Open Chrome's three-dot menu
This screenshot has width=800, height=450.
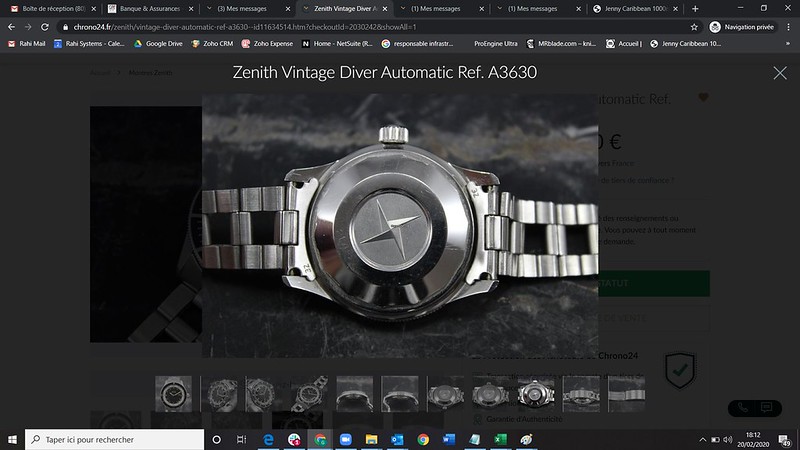point(789,27)
